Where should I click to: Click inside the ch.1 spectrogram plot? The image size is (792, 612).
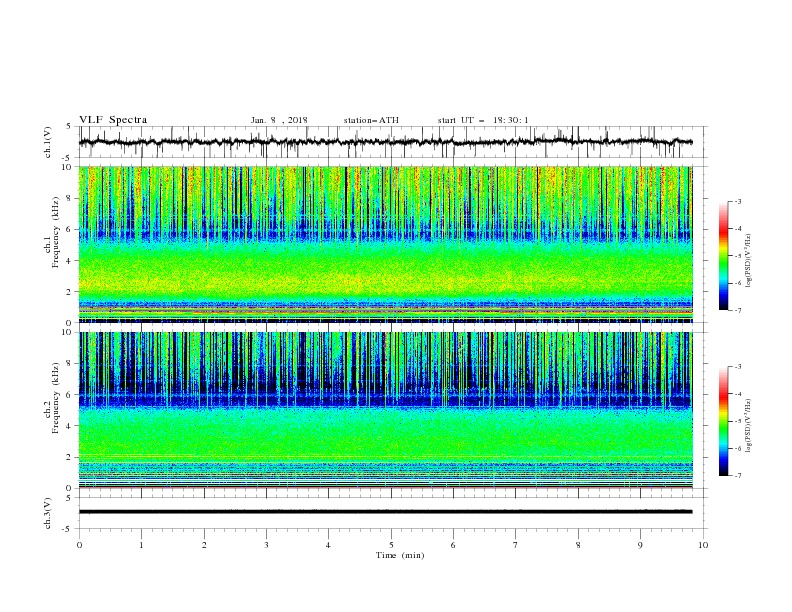click(385, 244)
